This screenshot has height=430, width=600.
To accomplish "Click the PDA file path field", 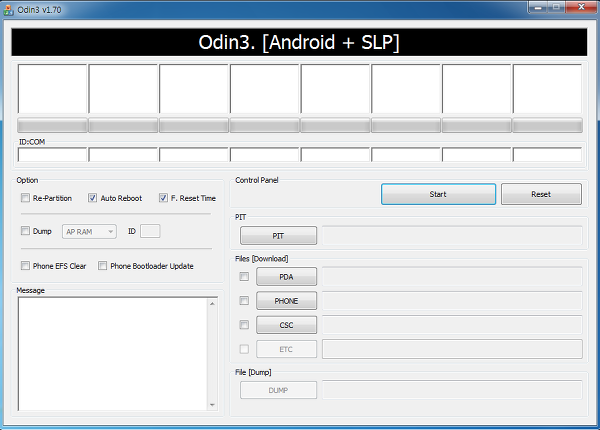I will point(452,277).
